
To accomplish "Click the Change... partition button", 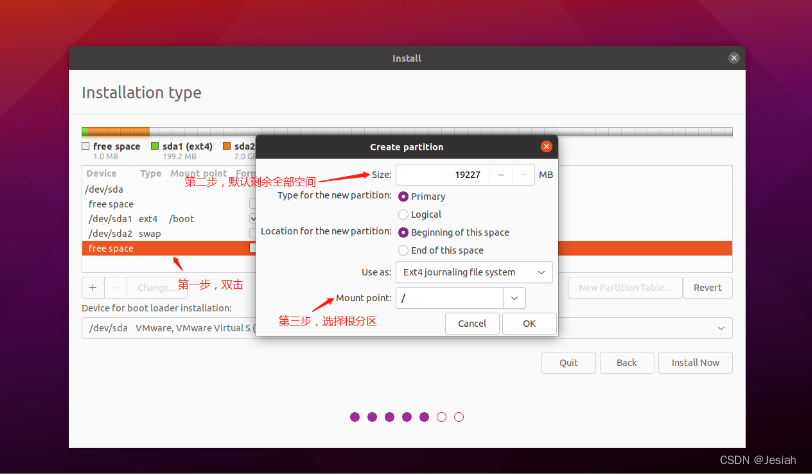I will [x=157, y=287].
